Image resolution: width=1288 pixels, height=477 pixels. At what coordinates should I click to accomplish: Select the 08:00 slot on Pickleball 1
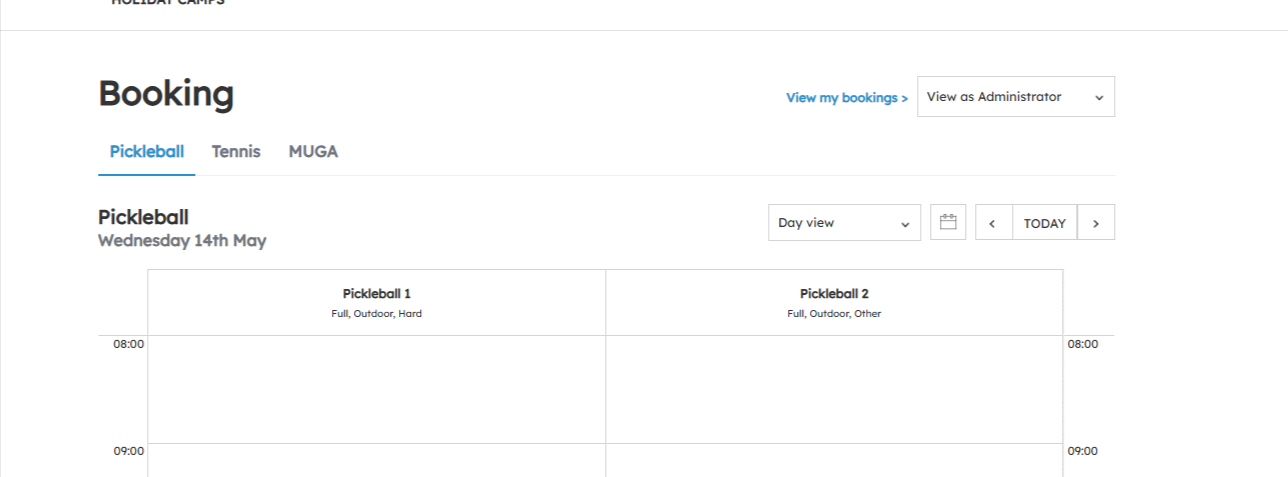point(376,389)
